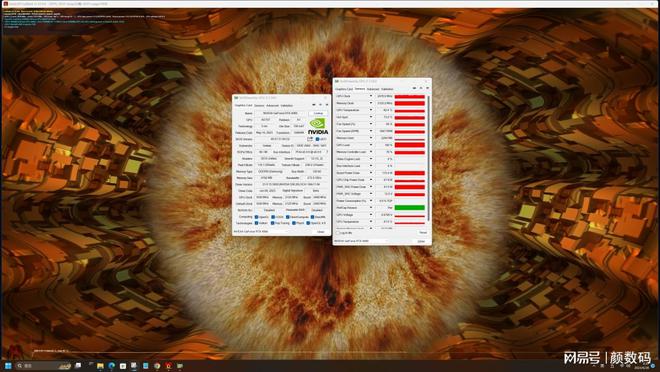660x372 pixels.
Task: Open the GPU Clock sensor dropdown arrow
Action: click(371, 96)
